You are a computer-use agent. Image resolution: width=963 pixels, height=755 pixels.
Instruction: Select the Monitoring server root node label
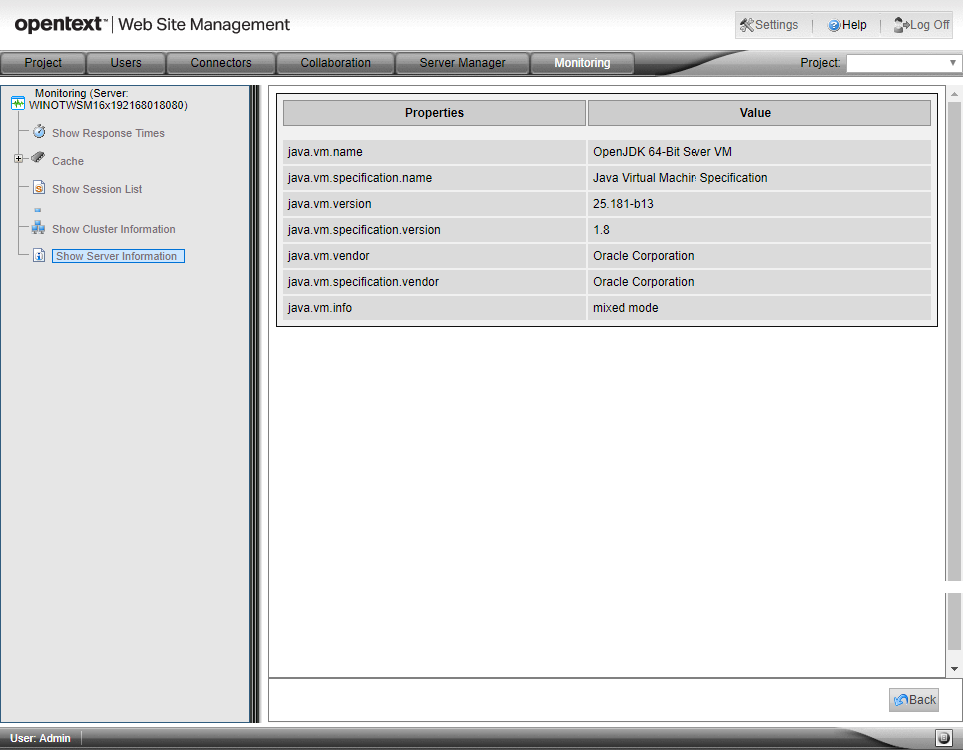click(108, 100)
